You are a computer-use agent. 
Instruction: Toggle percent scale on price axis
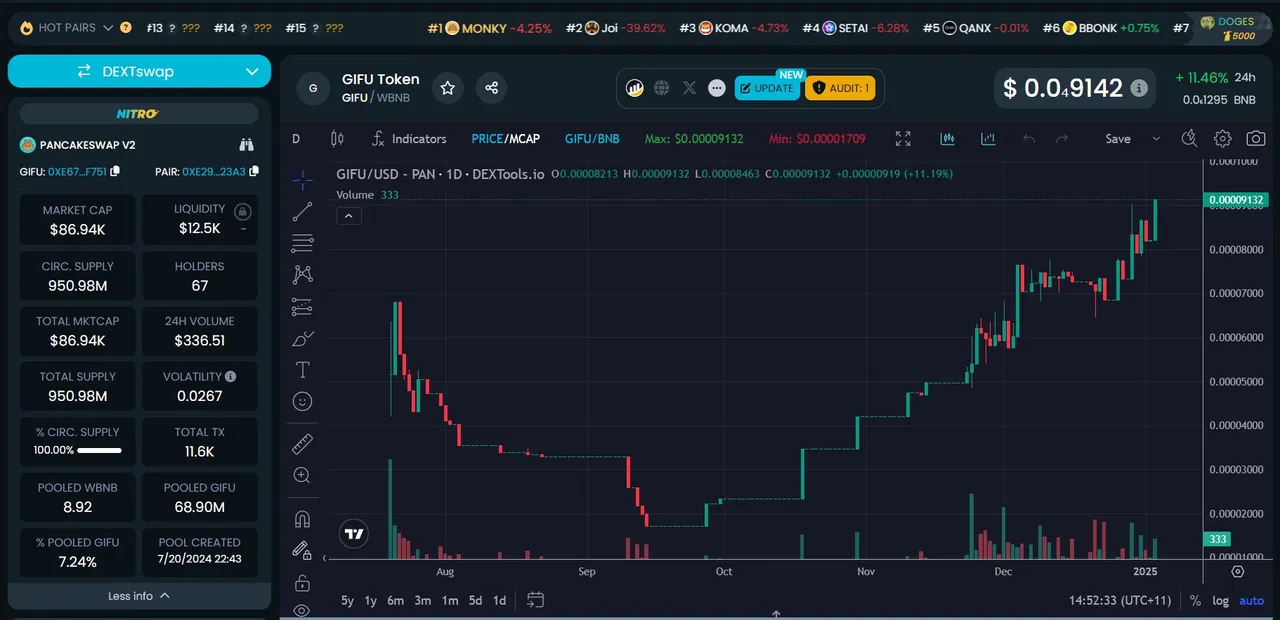coord(1195,601)
